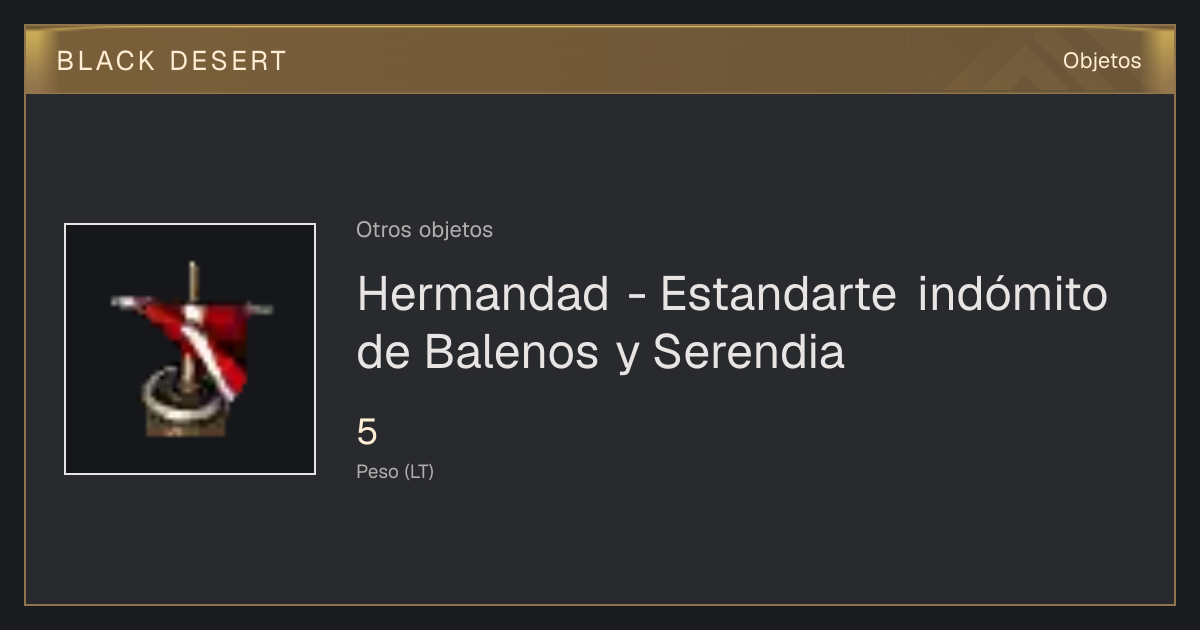Select the Otros objetos category label
Image resolution: width=1200 pixels, height=630 pixels.
[x=424, y=230]
